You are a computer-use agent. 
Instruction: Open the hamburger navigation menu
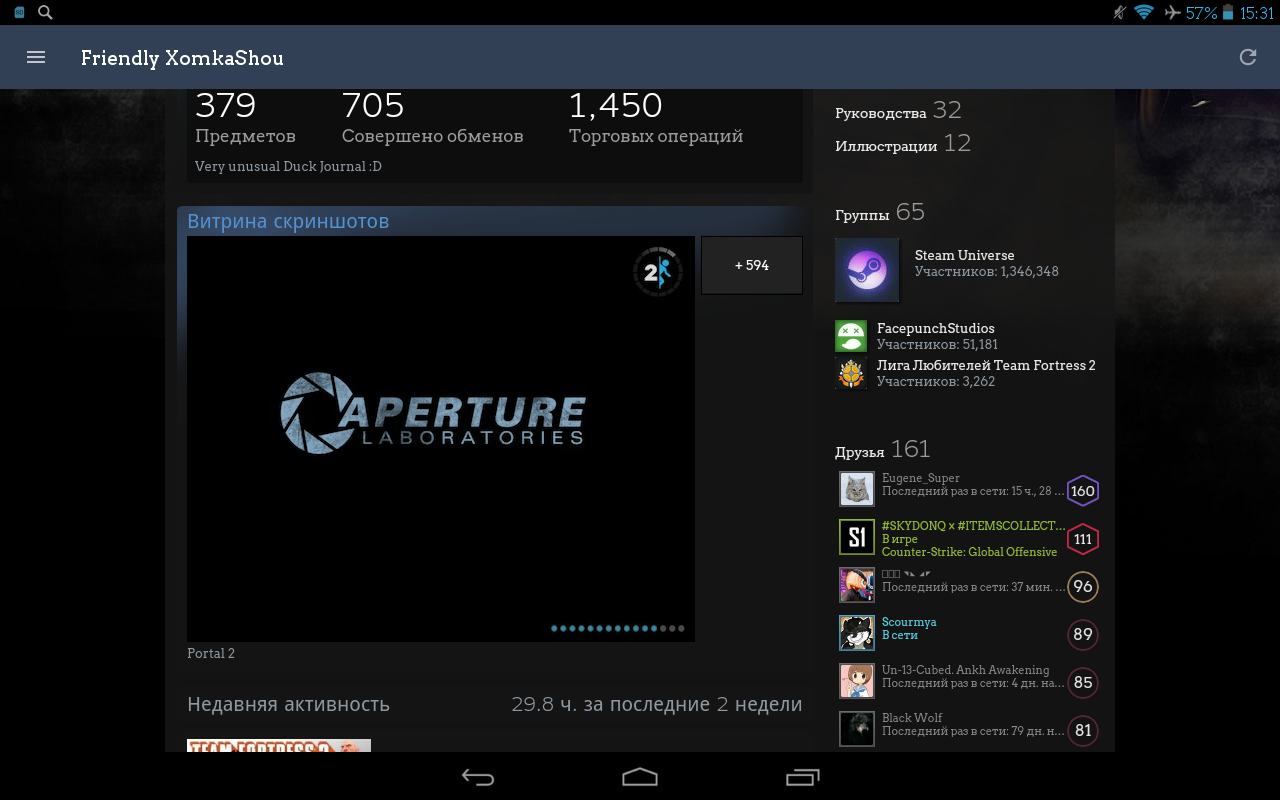point(36,58)
